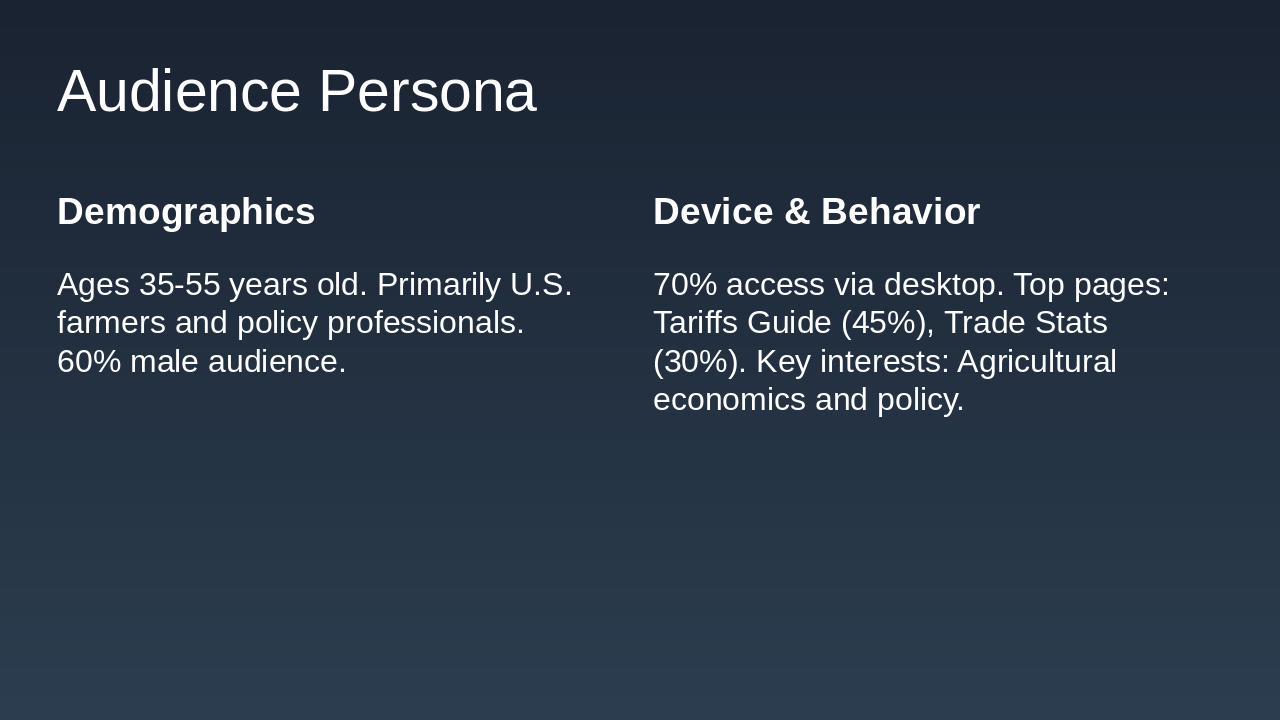This screenshot has height=720, width=1280.
Task: Click the 'Demographics' heading
Action: (x=186, y=212)
